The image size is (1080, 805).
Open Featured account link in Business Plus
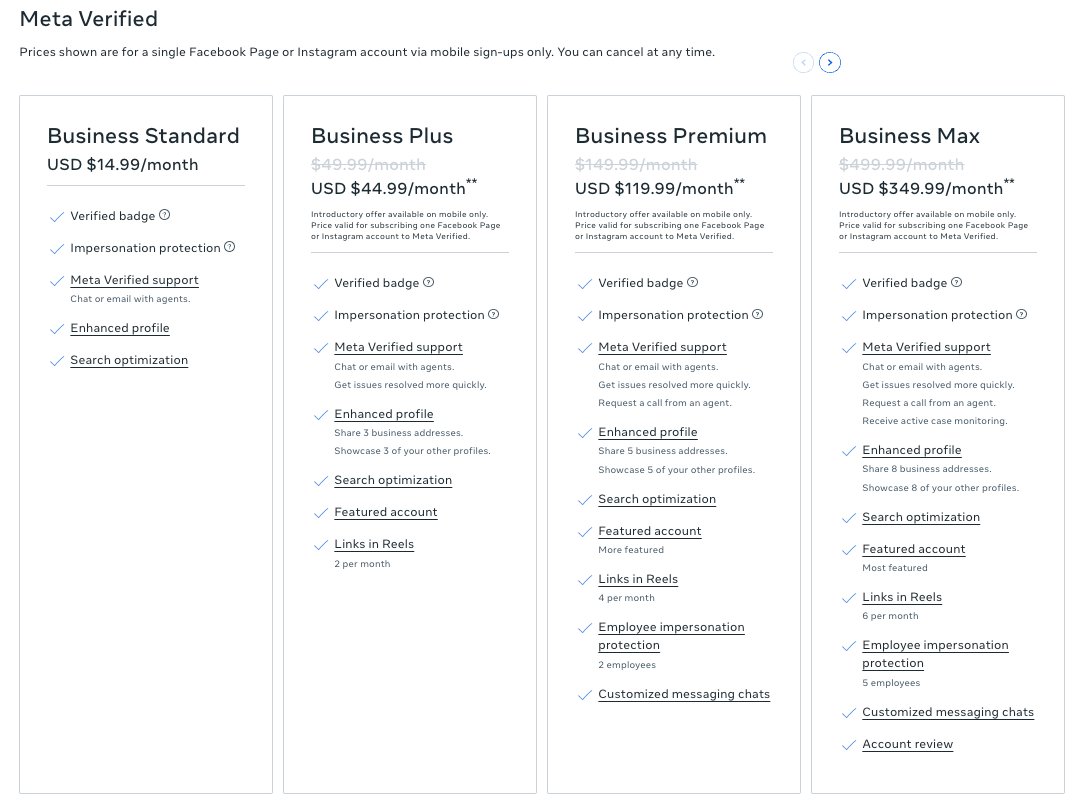(386, 512)
